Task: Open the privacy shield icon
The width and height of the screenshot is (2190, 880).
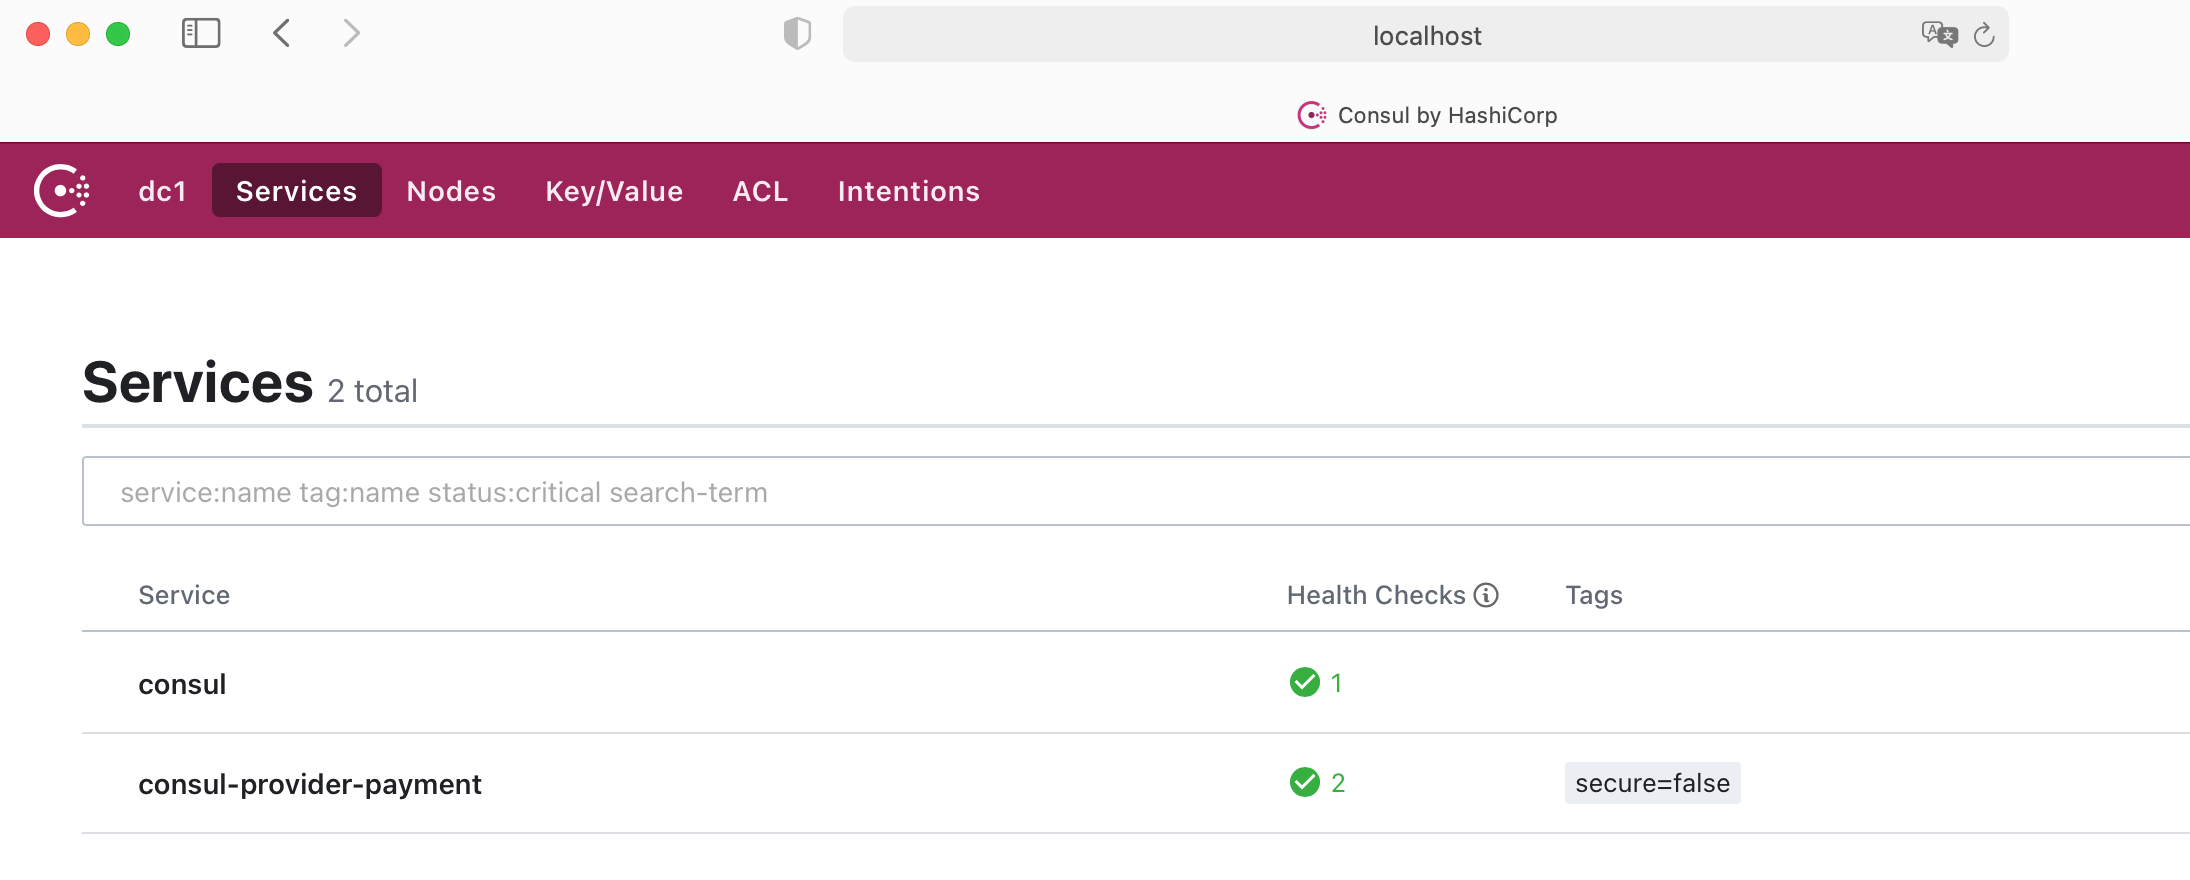Action: pyautogui.click(x=797, y=34)
